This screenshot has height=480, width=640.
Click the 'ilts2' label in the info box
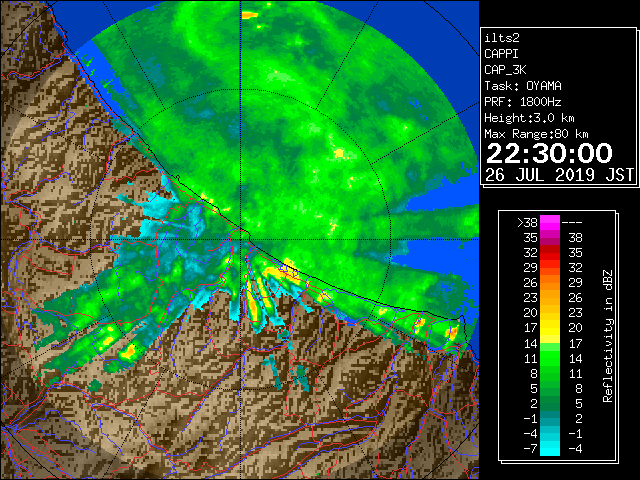[502, 38]
